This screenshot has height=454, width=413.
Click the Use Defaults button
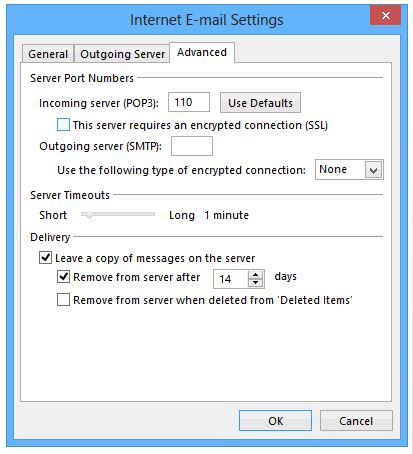[260, 103]
